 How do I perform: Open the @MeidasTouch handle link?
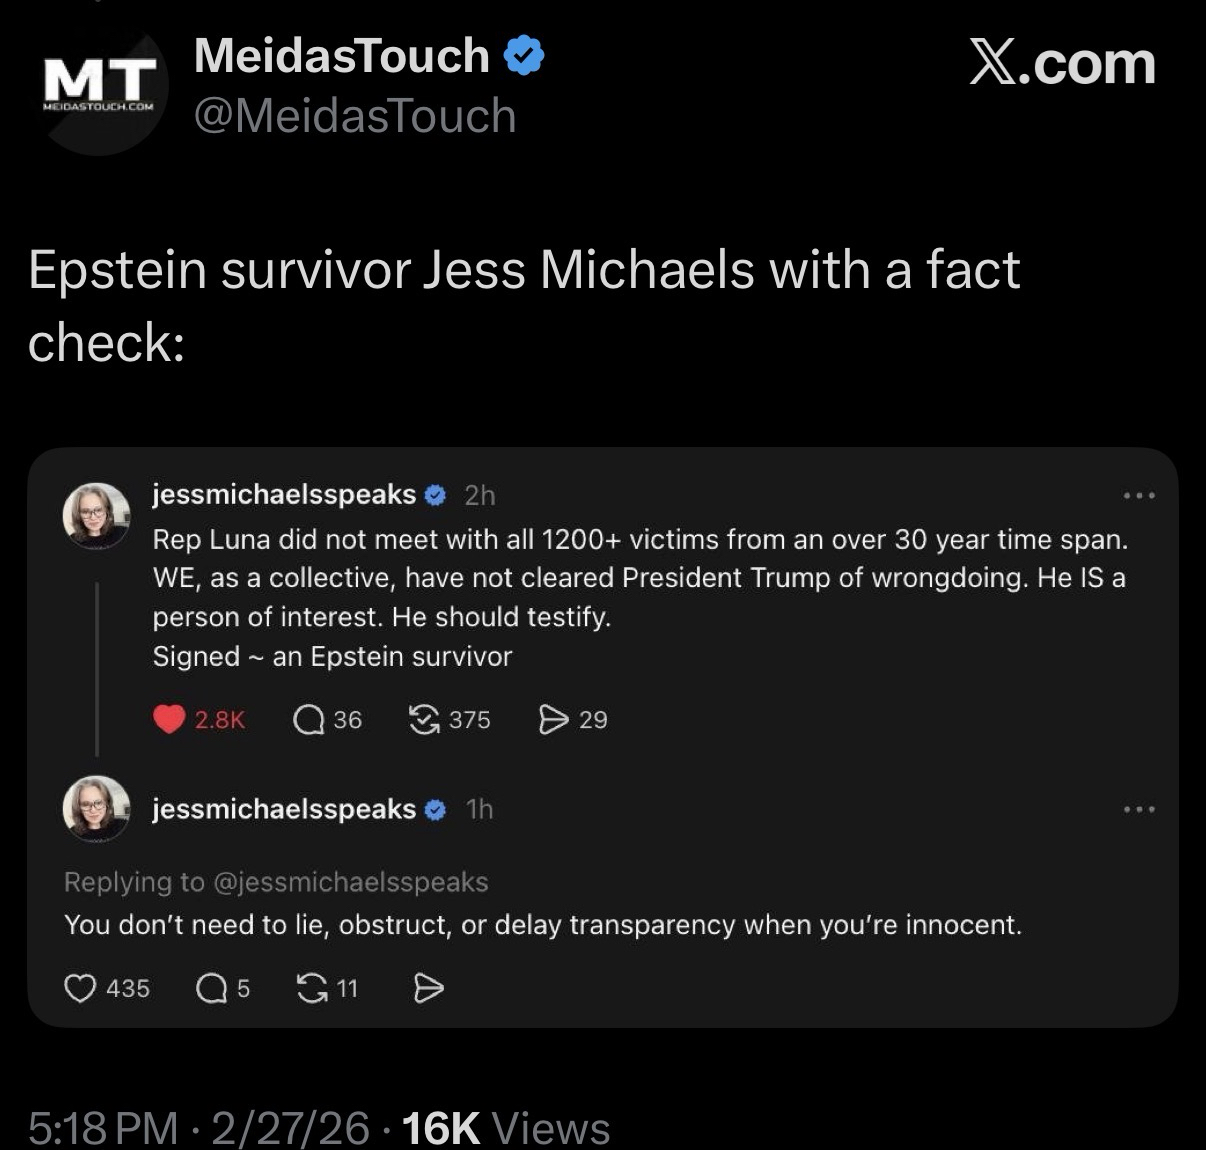point(354,116)
